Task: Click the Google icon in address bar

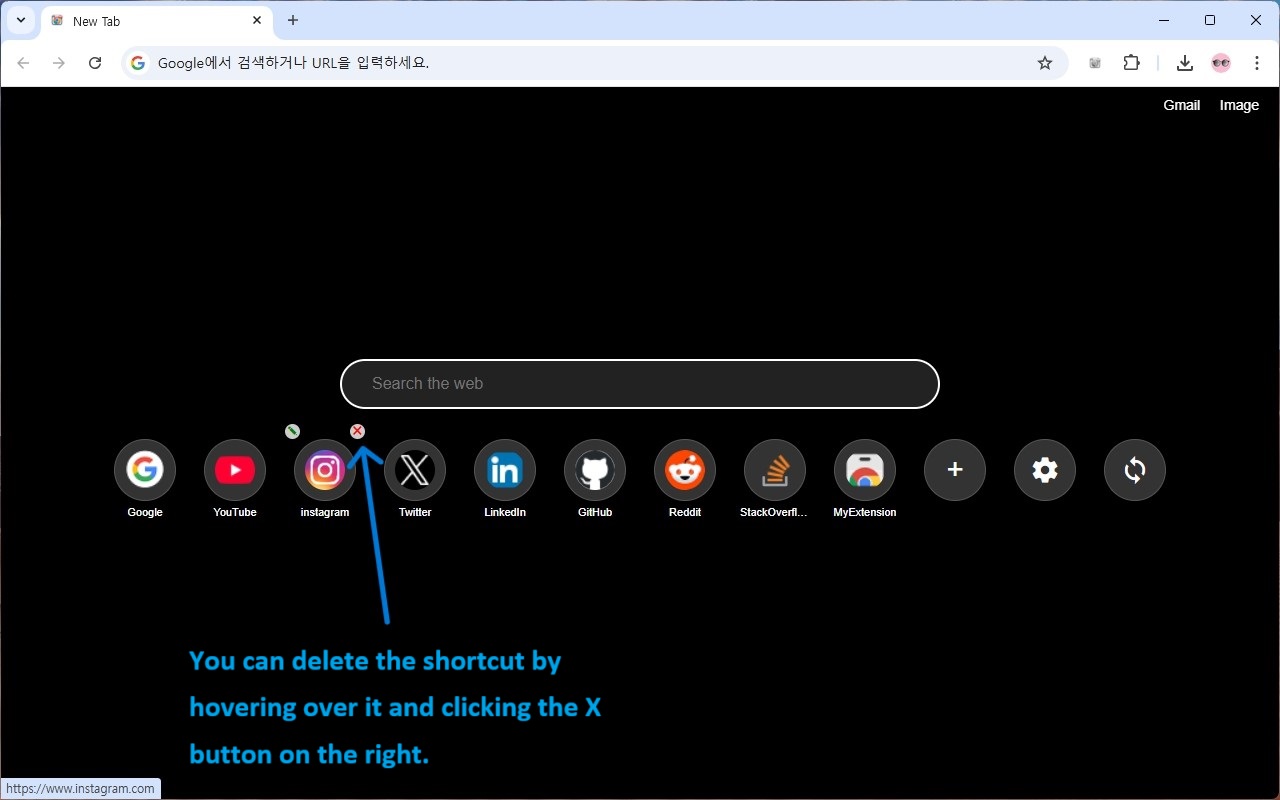Action: (x=138, y=63)
